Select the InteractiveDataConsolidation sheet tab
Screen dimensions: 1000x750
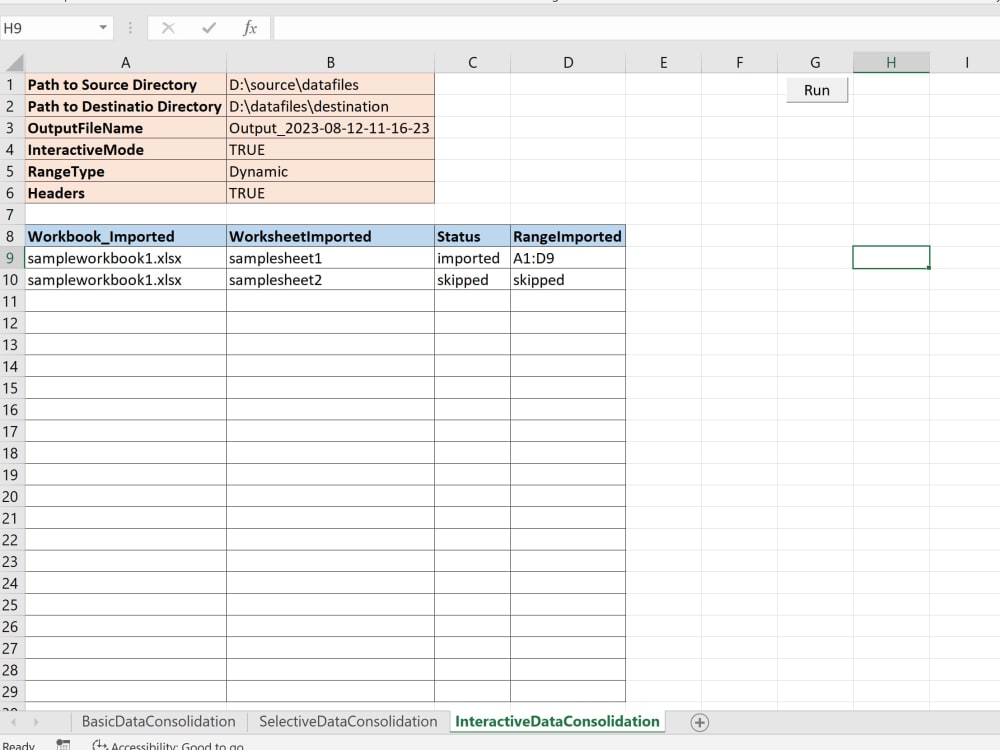557,721
